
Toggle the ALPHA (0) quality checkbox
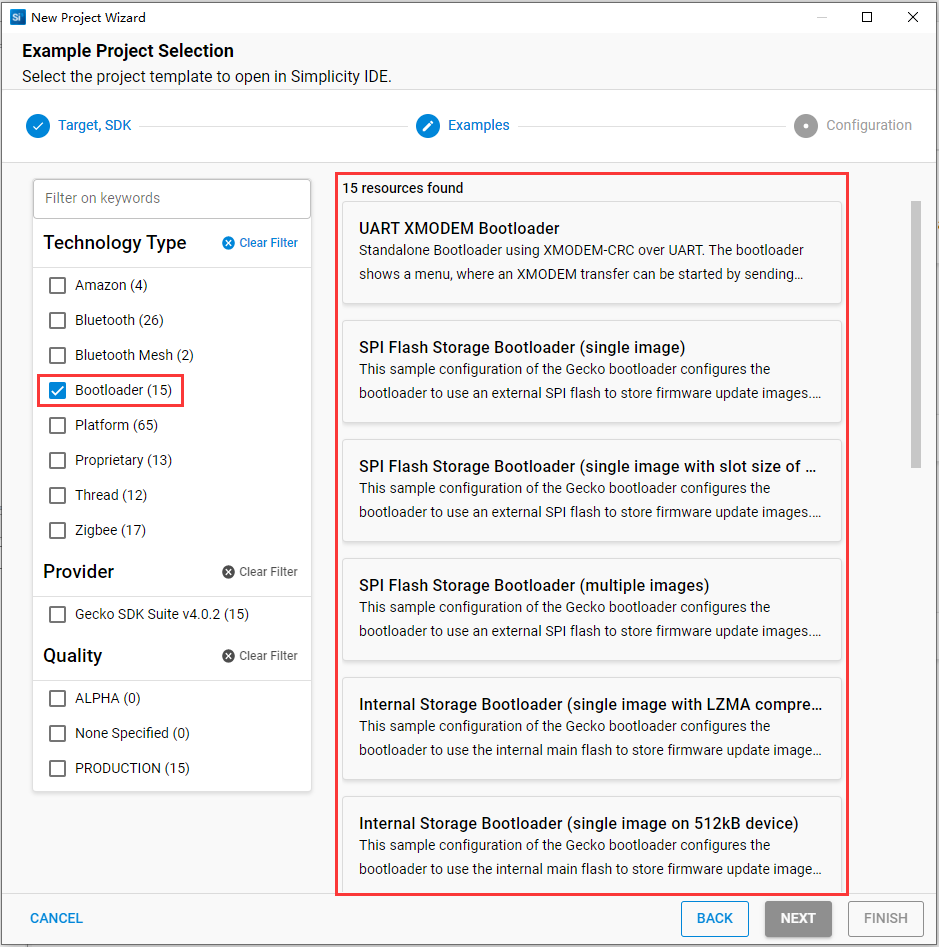coord(57,698)
